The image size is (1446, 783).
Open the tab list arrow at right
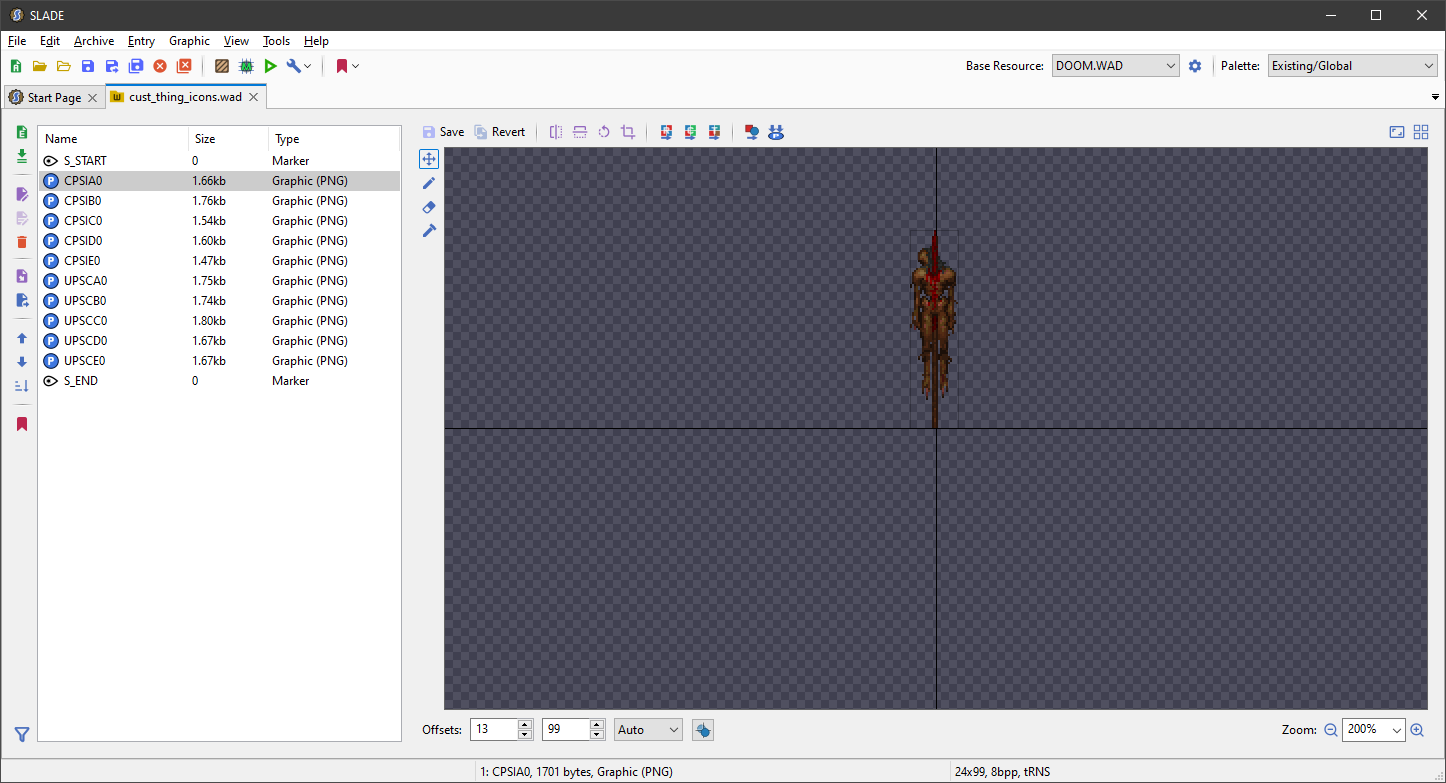pos(1436,98)
